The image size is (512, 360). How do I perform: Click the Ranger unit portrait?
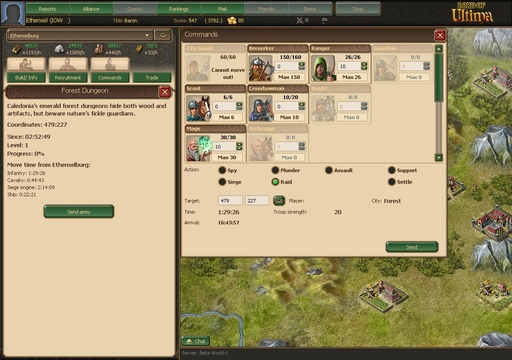pos(323,69)
